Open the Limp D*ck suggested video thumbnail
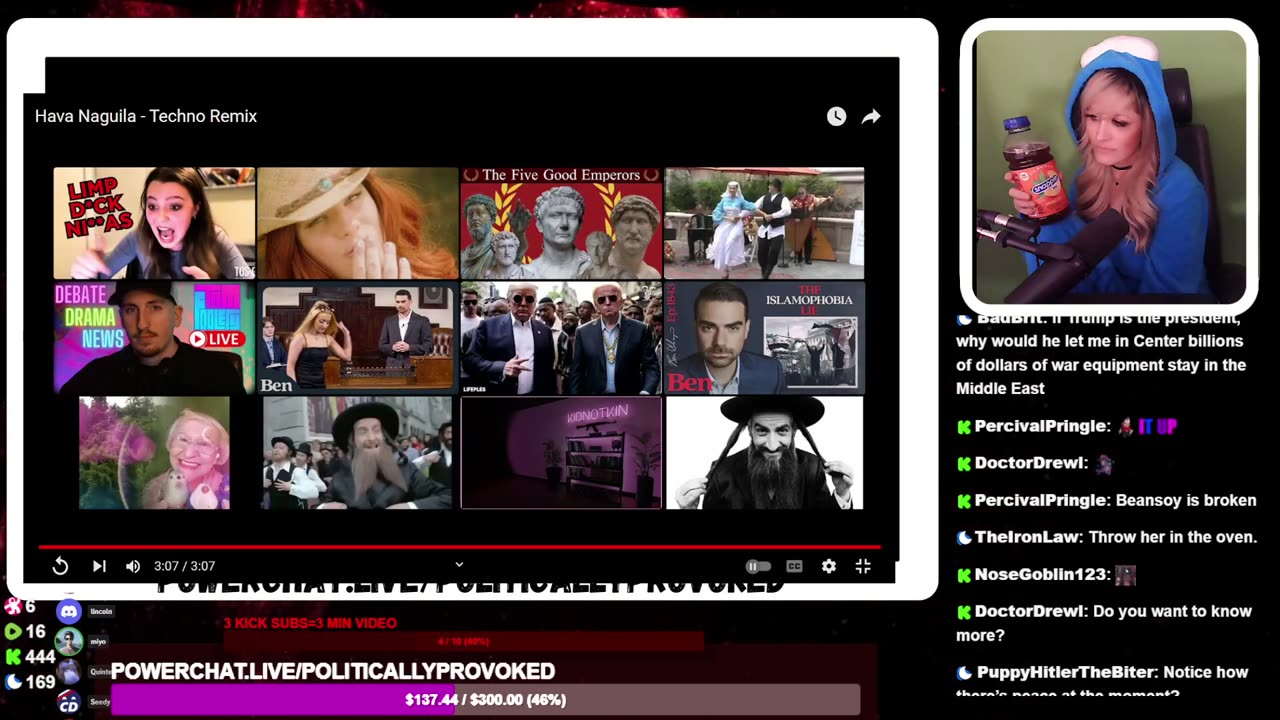Viewport: 1280px width, 720px height. tap(154, 223)
